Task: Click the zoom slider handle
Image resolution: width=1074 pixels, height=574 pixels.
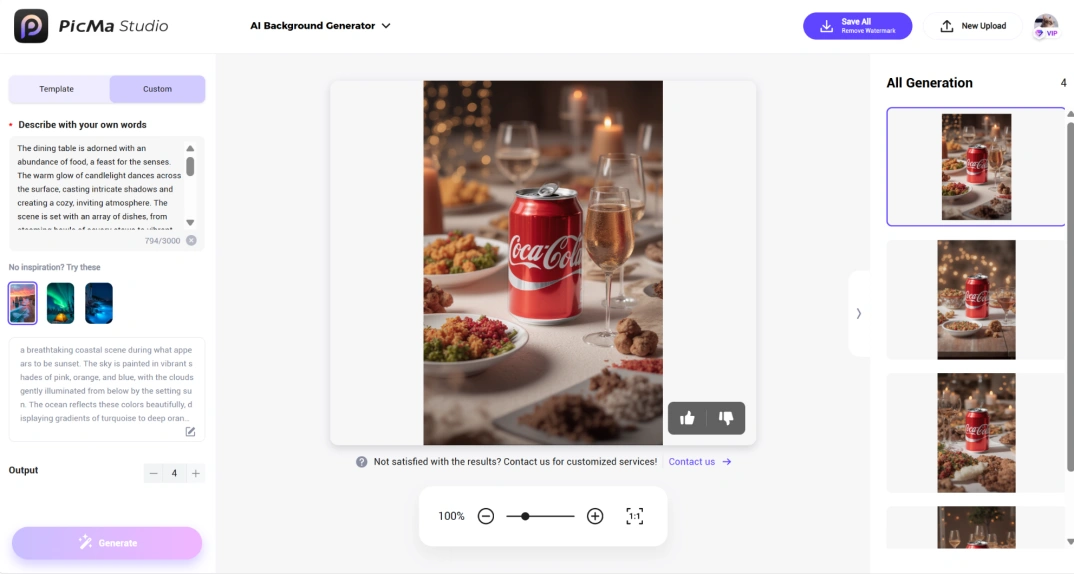Action: click(525, 516)
